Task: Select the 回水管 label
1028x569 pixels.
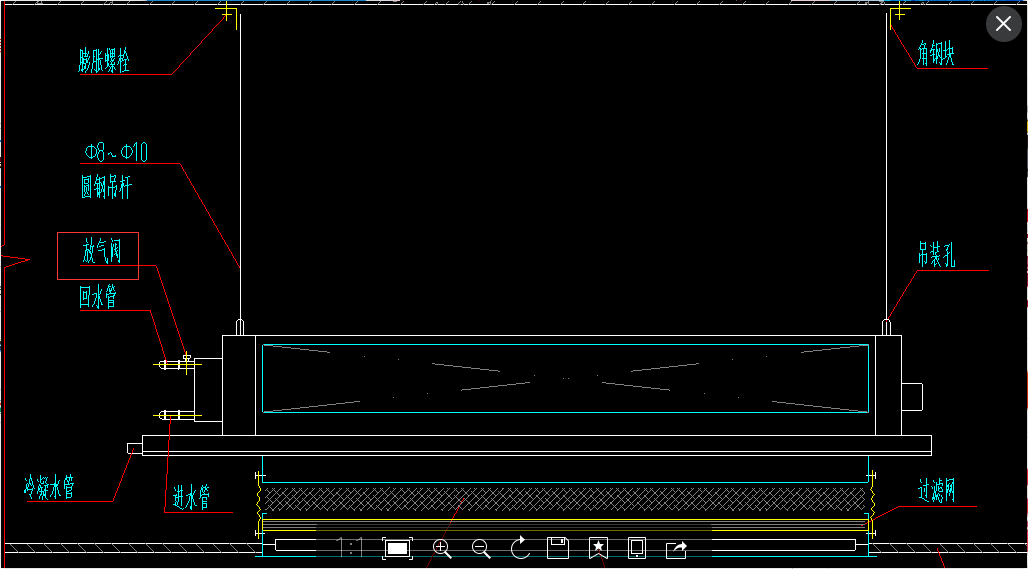Action: (x=98, y=299)
